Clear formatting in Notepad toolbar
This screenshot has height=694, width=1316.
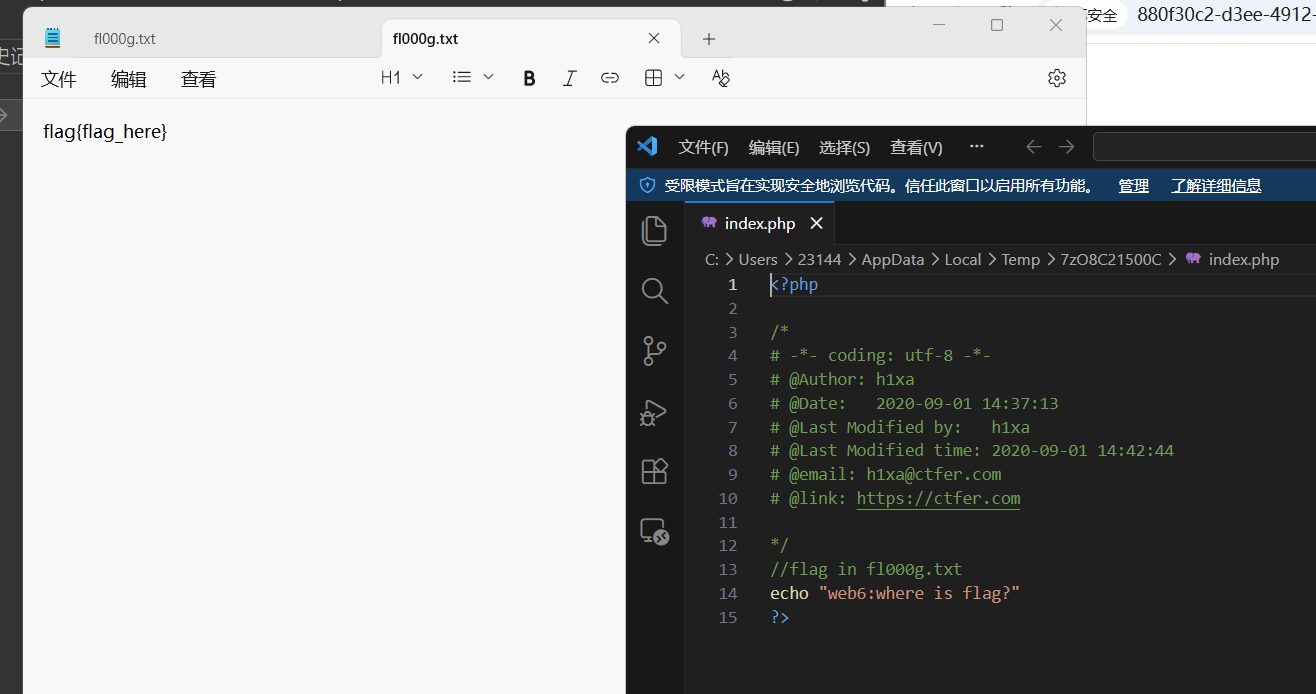[721, 78]
